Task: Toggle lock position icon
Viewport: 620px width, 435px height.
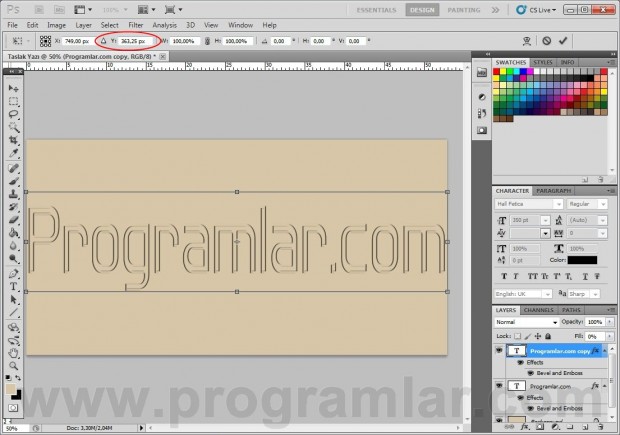Action: pos(537,336)
